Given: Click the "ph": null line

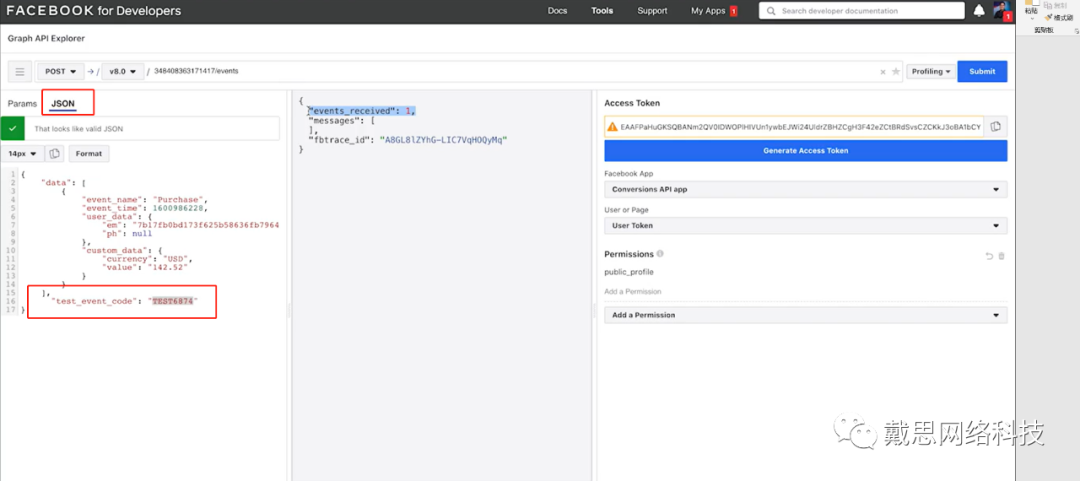Looking at the screenshot, I should (x=127, y=233).
